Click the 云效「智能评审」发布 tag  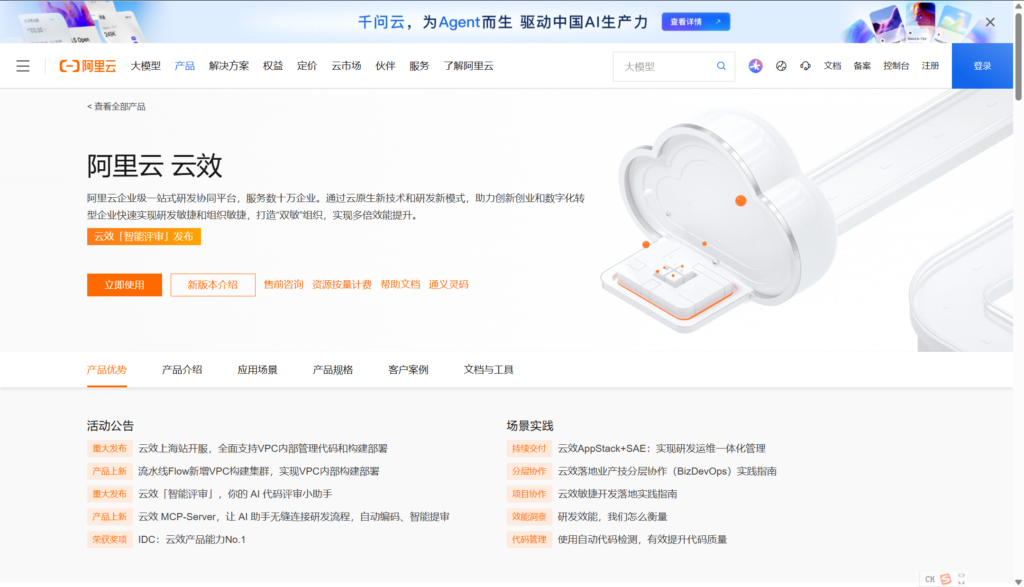pos(144,236)
